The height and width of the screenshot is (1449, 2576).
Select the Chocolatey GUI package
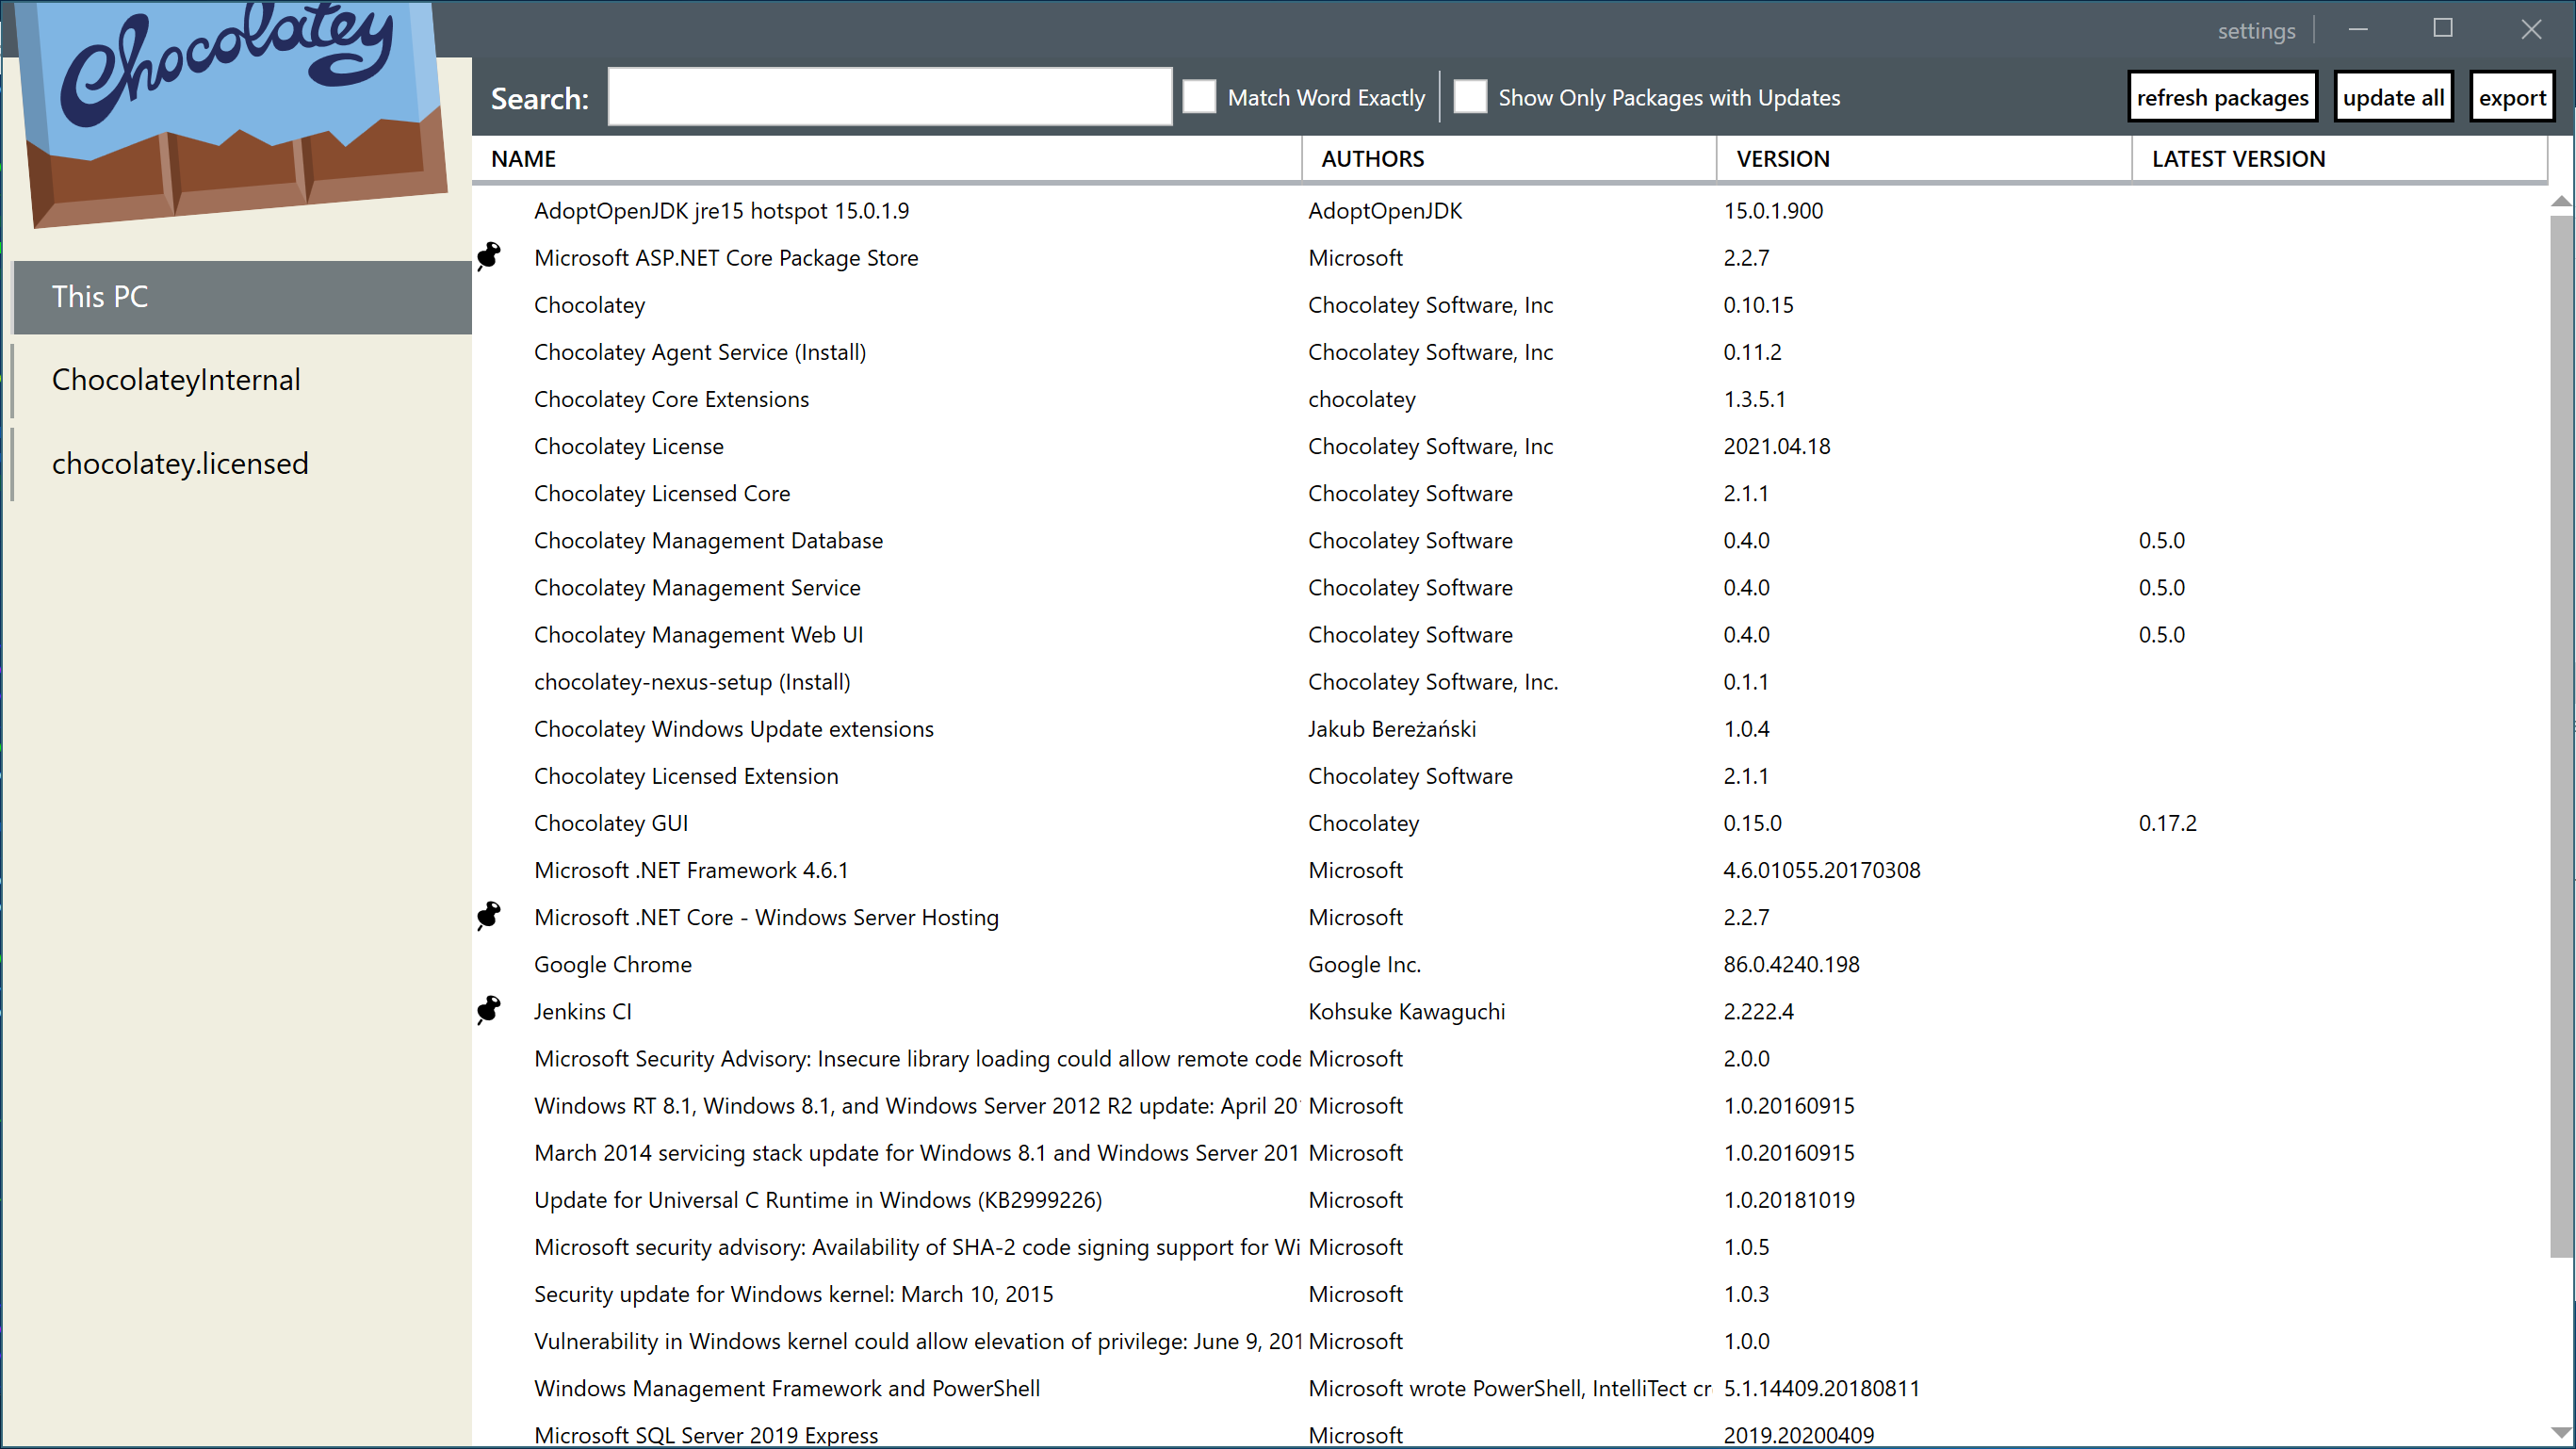pos(1510,823)
